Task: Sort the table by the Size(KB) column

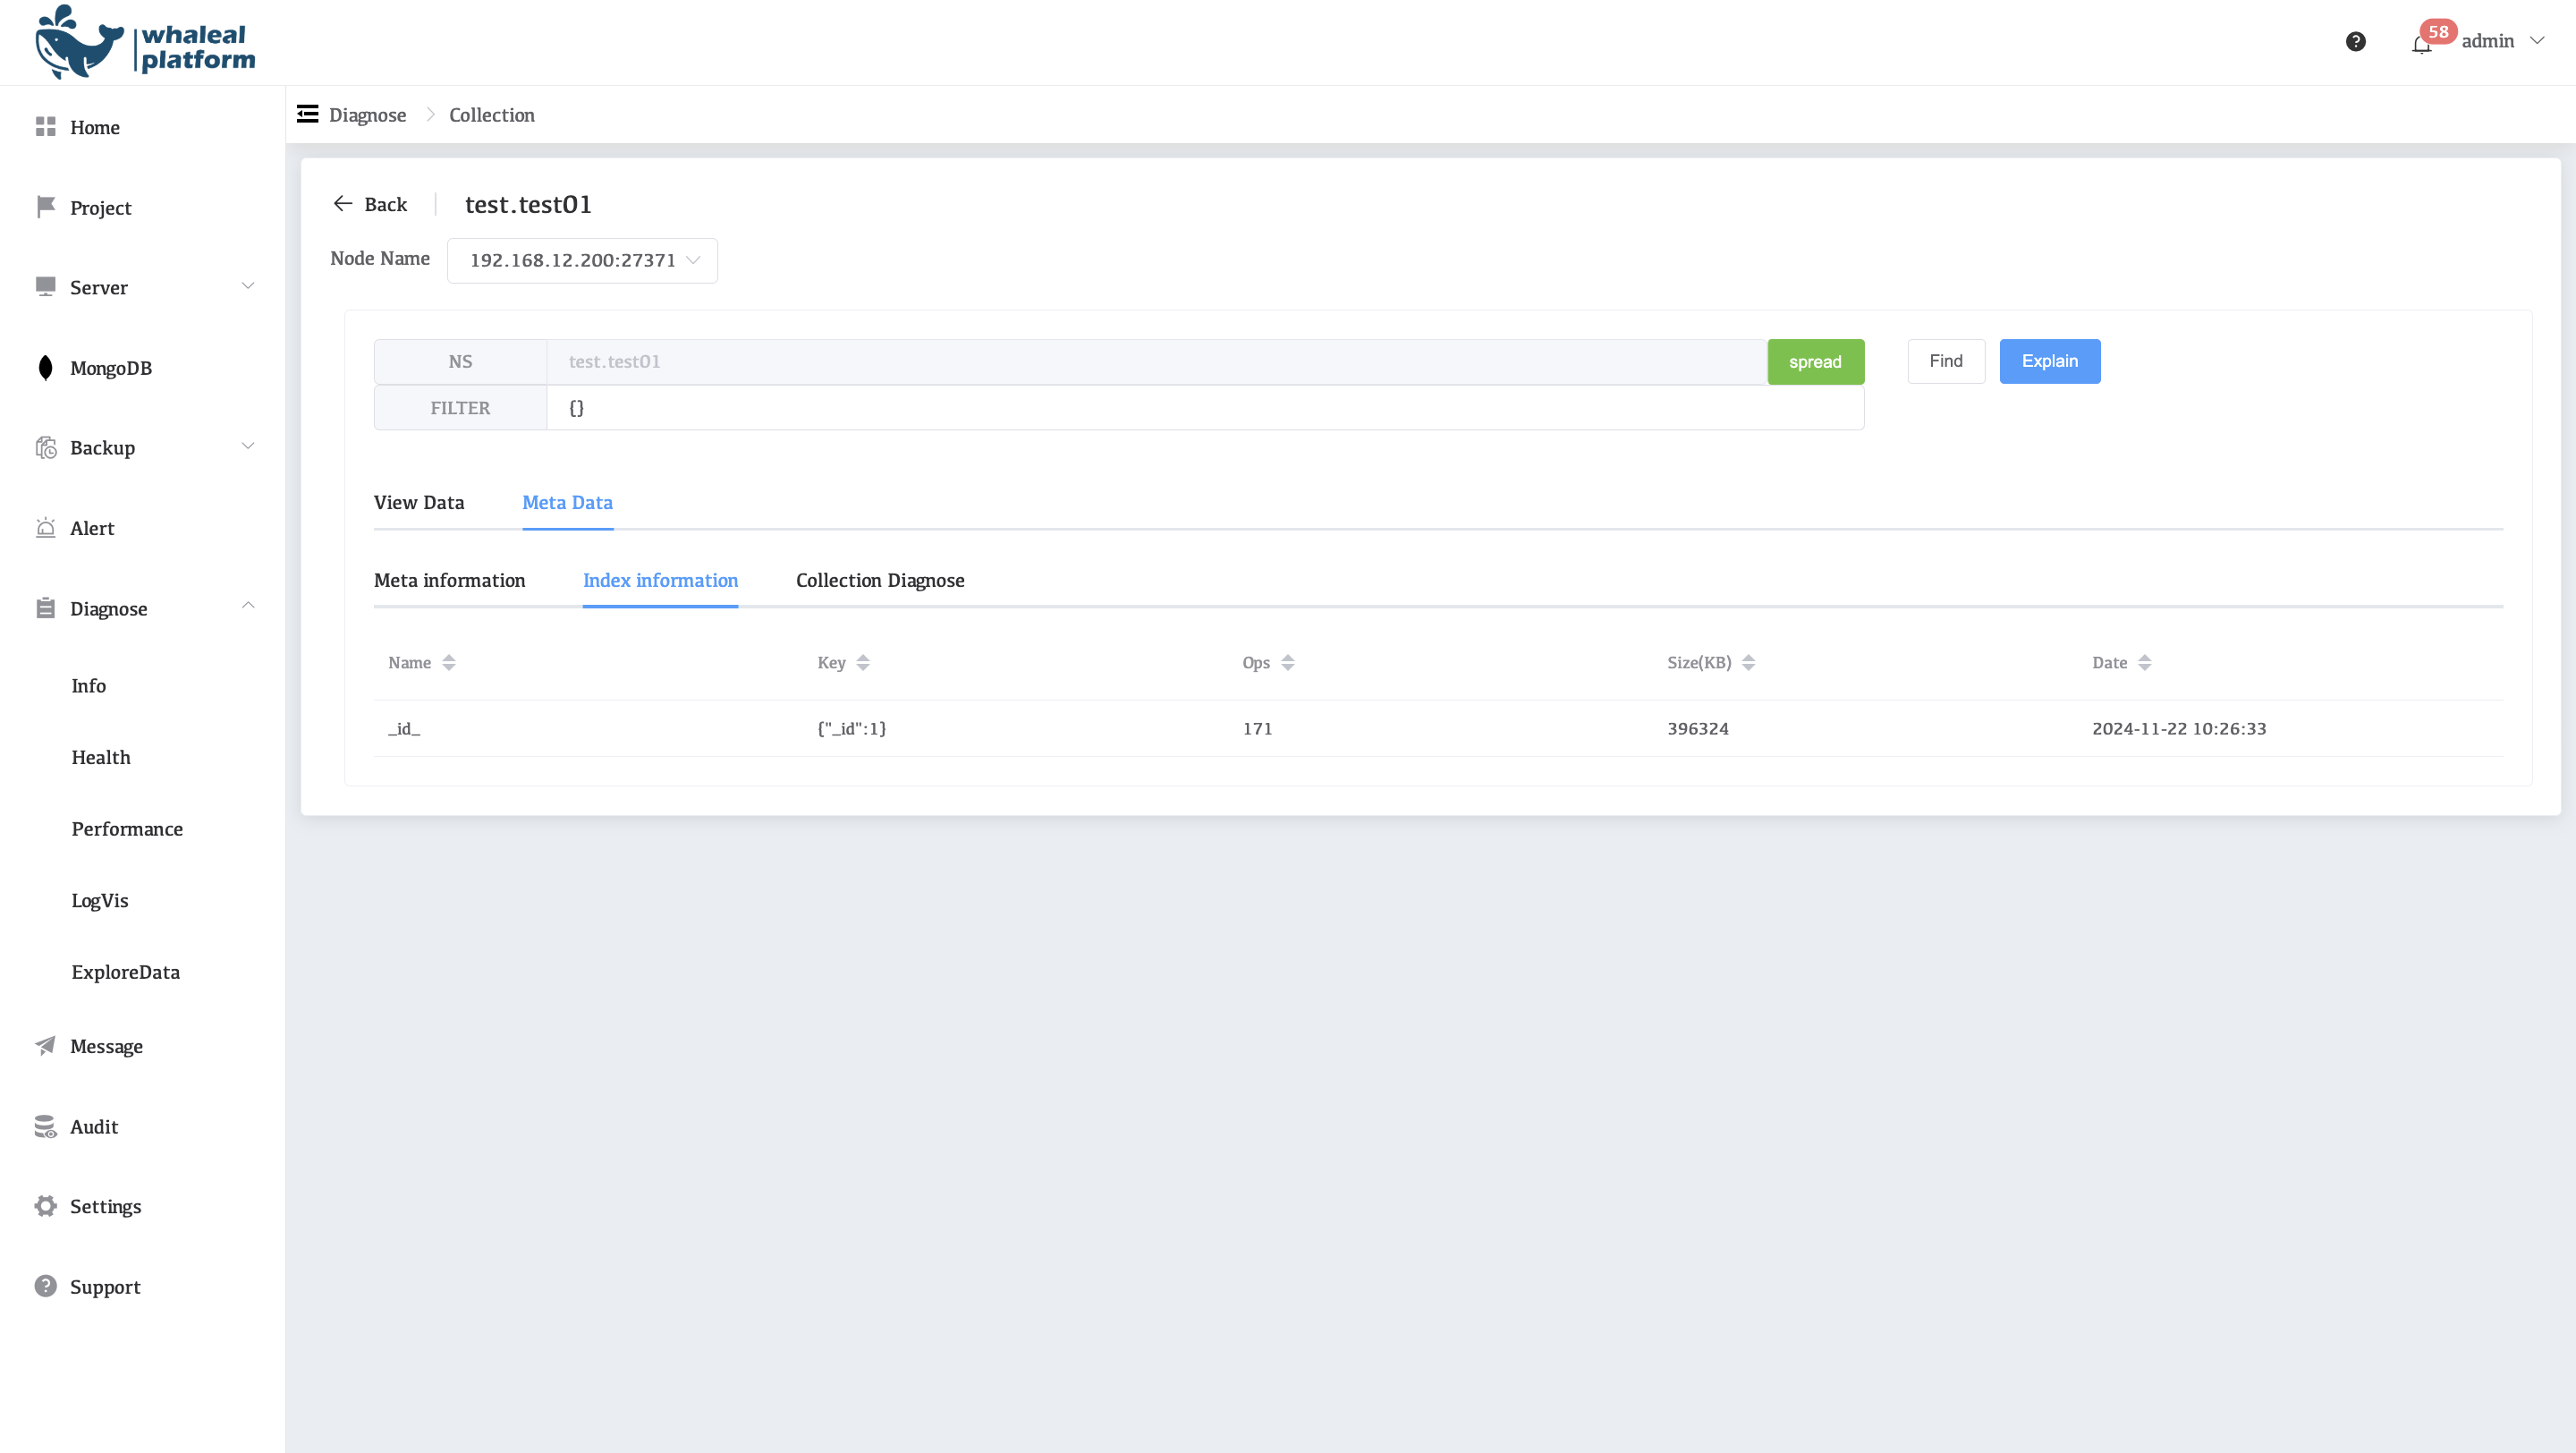Action: tap(1748, 663)
